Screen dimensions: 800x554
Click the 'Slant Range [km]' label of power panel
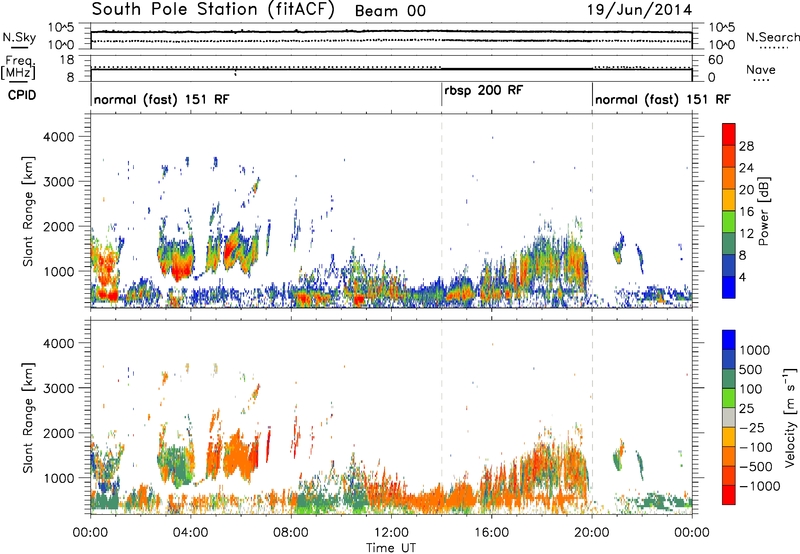click(28, 211)
